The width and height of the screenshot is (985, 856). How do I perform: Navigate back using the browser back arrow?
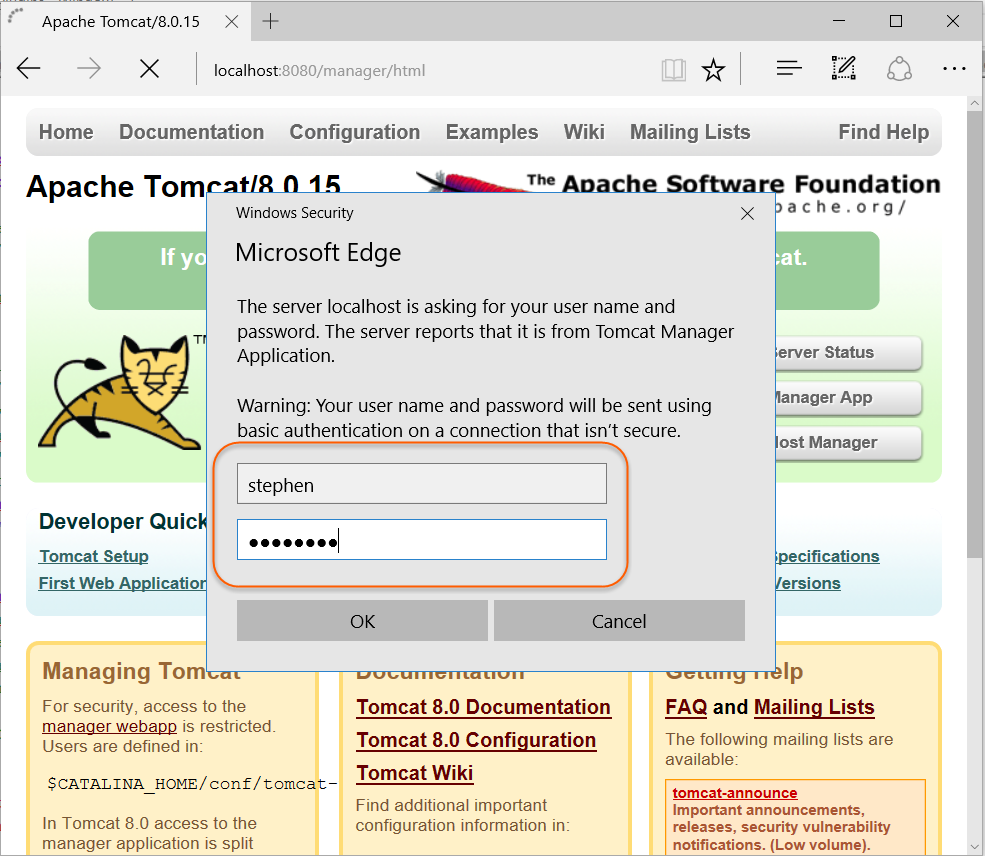point(28,68)
